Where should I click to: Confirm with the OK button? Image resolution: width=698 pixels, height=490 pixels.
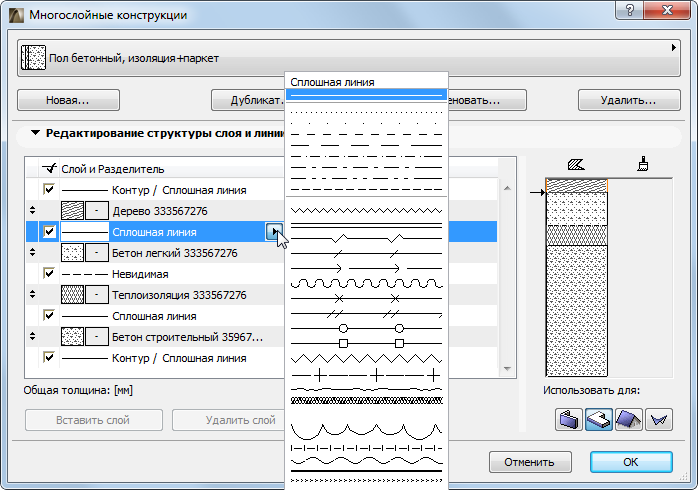point(631,462)
